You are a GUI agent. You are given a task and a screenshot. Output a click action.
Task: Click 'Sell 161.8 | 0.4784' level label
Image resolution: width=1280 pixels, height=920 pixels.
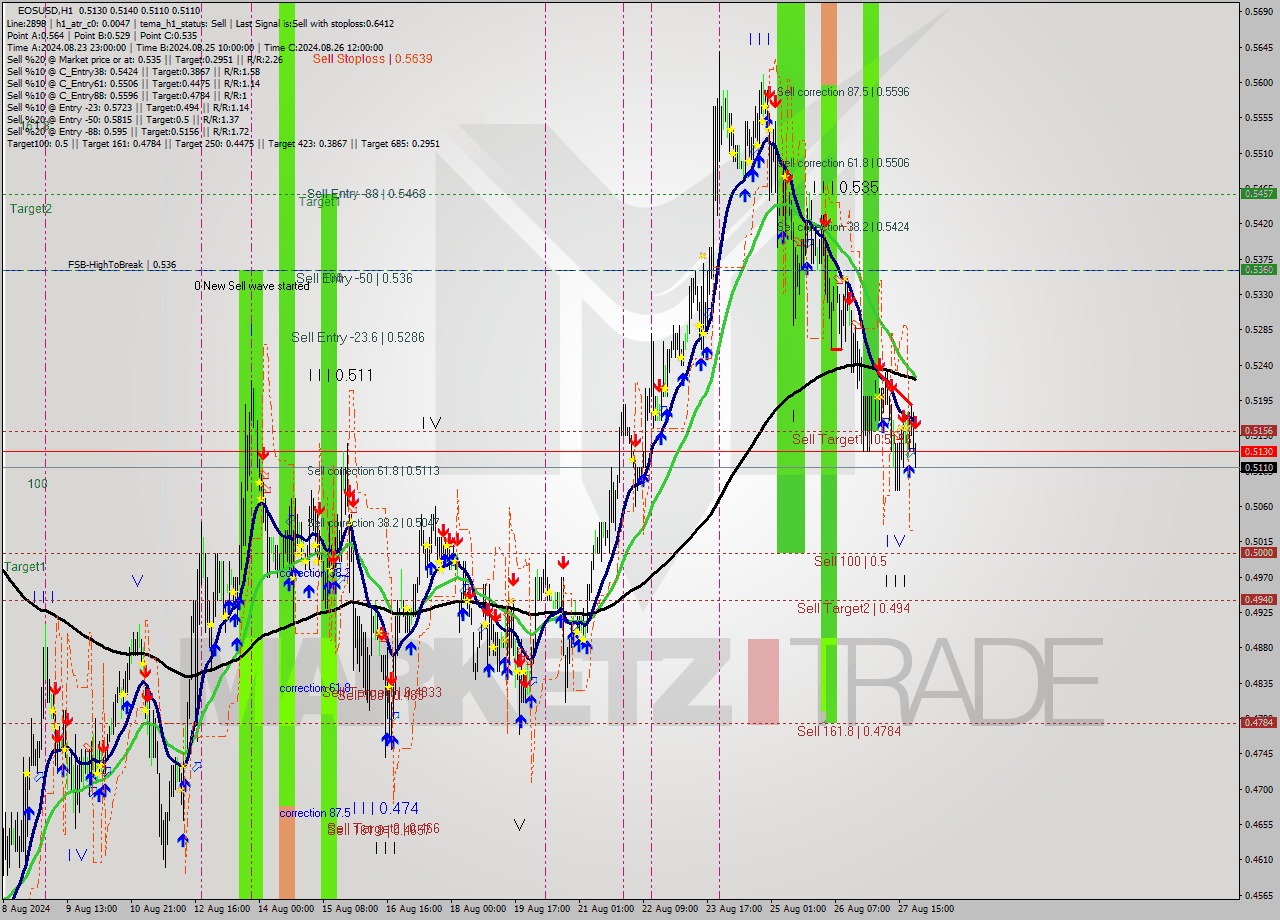click(x=849, y=731)
